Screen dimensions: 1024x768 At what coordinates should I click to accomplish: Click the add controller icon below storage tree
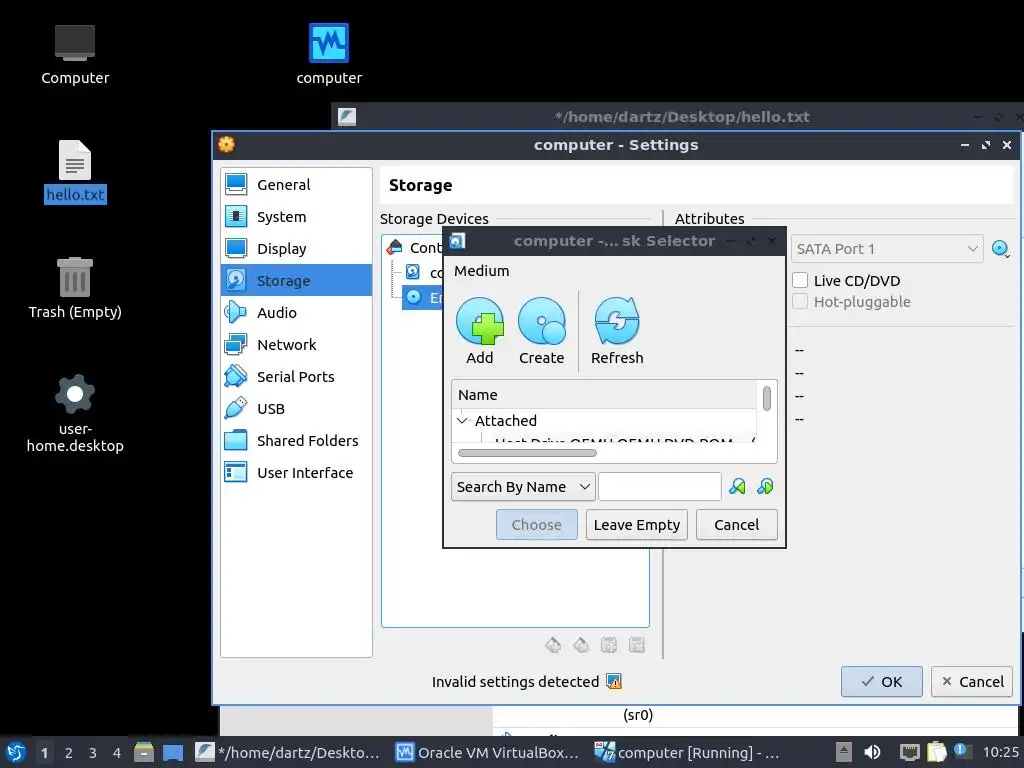pyautogui.click(x=553, y=645)
